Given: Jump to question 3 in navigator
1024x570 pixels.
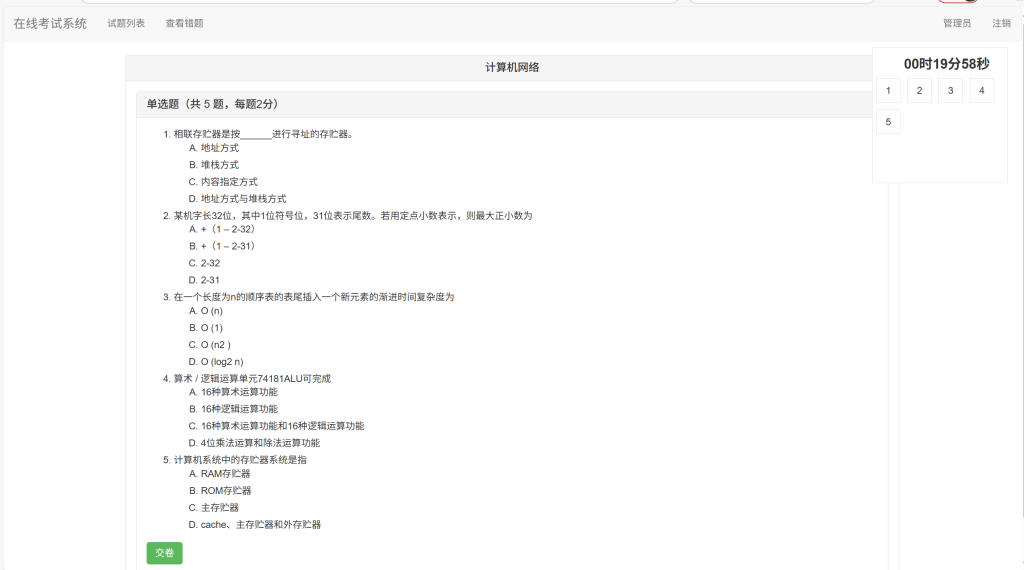Looking at the screenshot, I should pyautogui.click(x=951, y=91).
